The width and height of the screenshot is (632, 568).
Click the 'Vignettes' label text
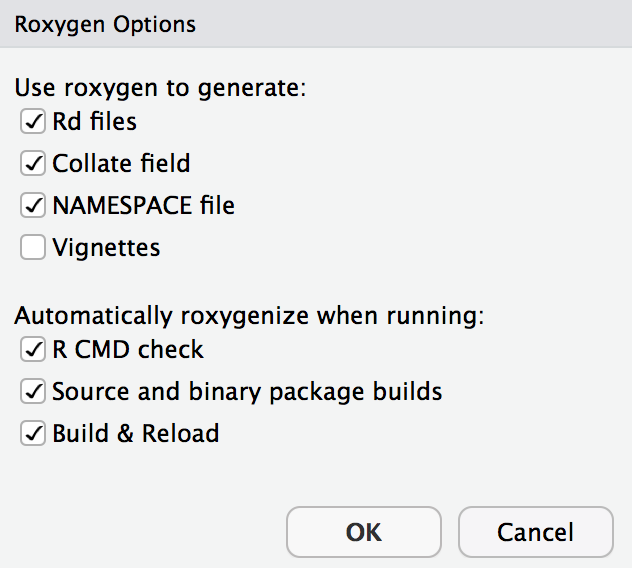106,247
